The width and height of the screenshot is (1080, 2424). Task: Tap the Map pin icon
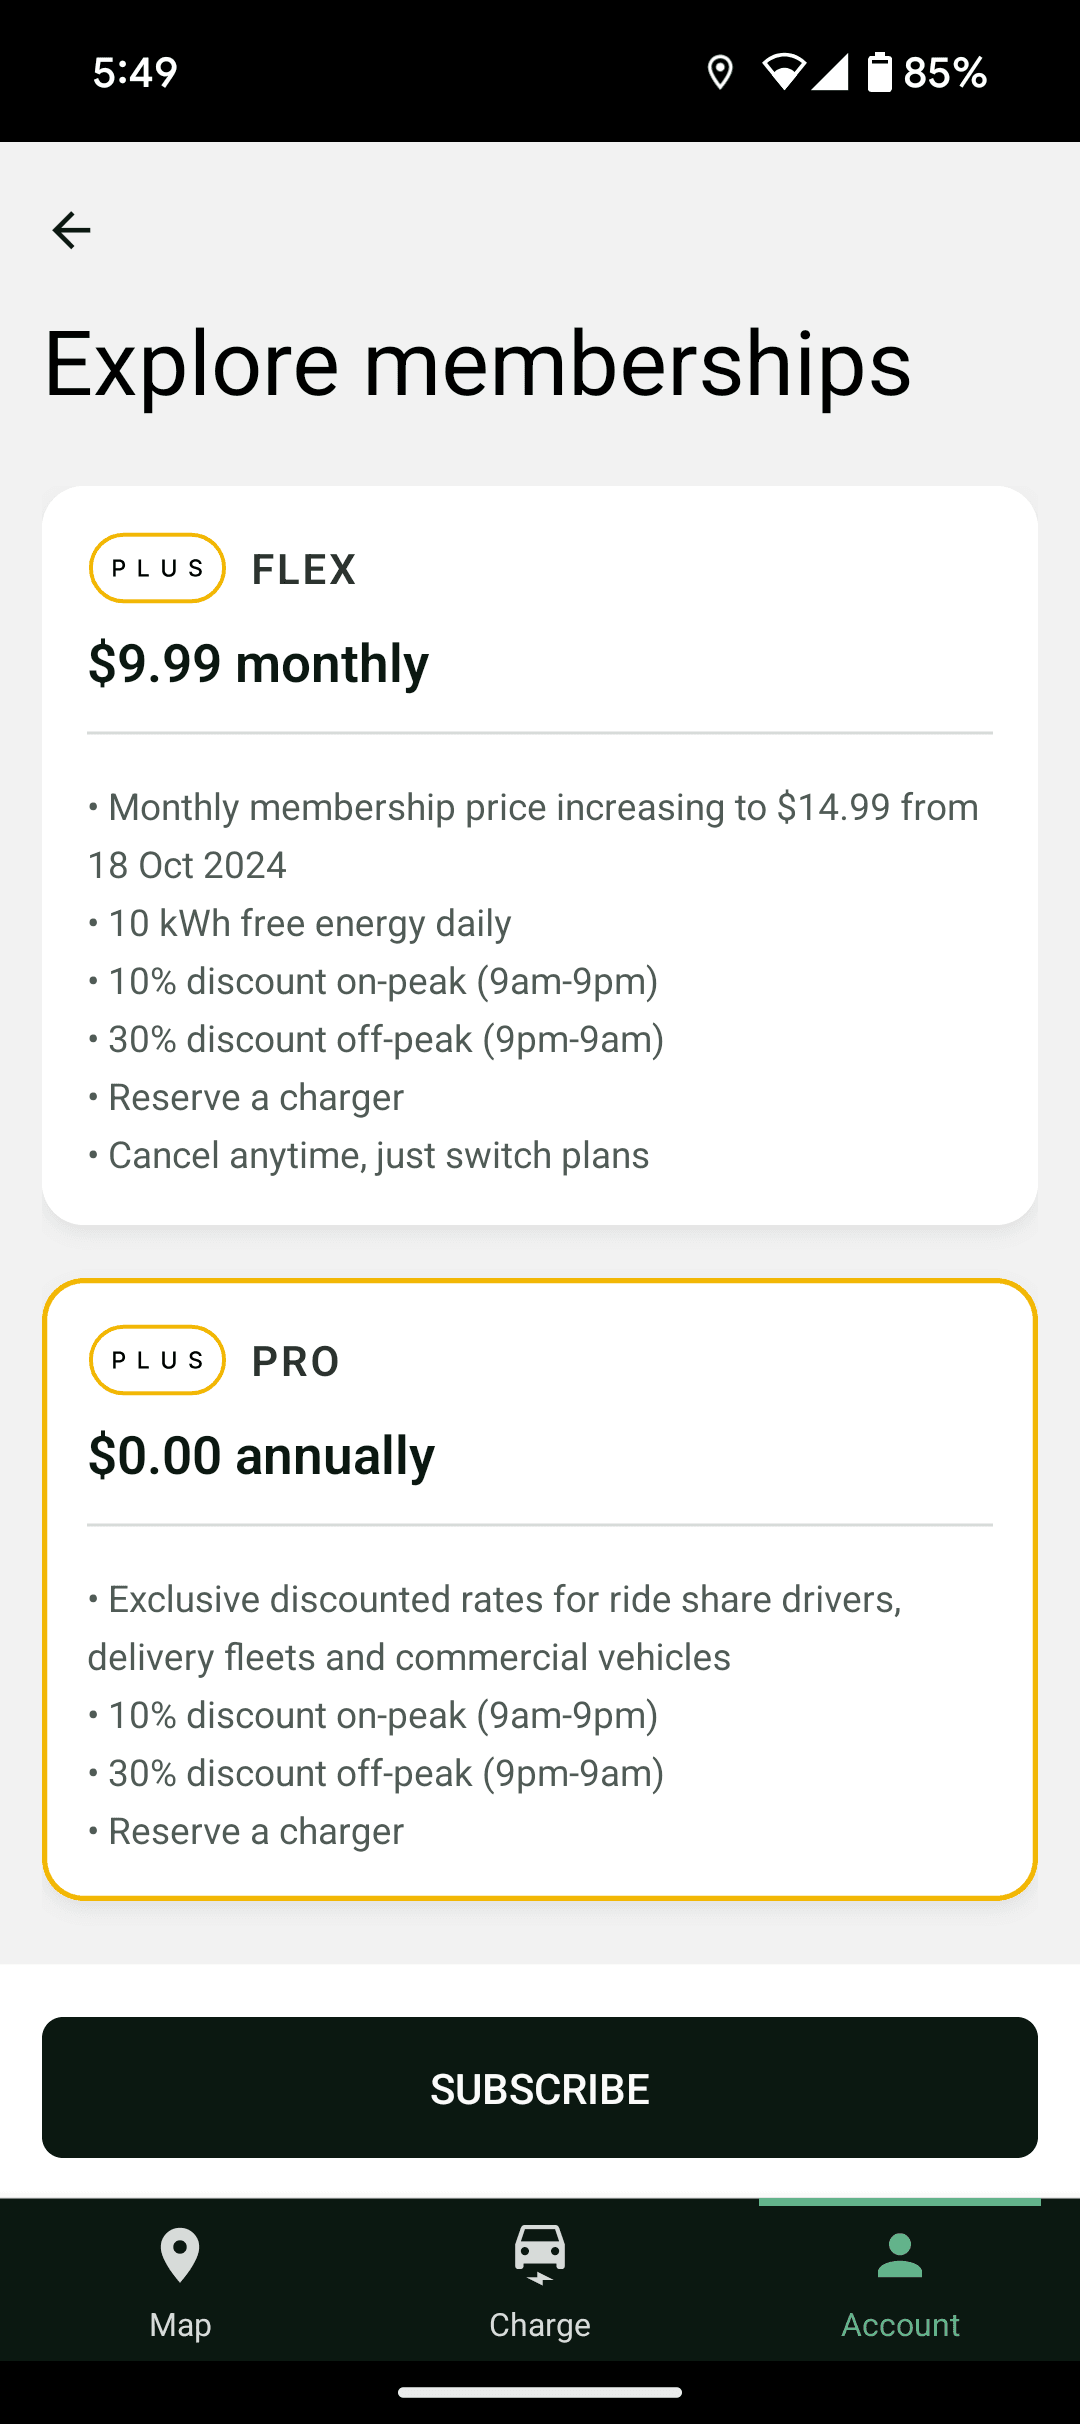(x=180, y=2255)
